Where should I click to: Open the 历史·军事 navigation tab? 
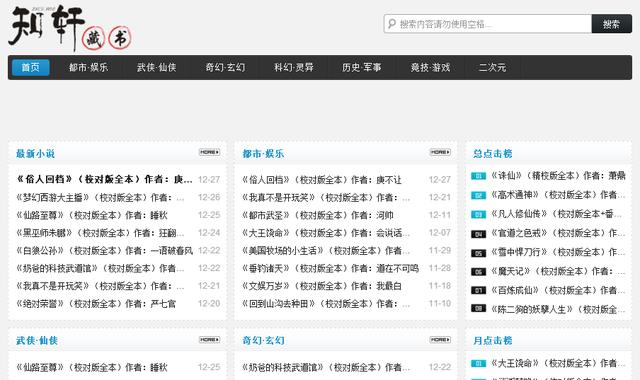pos(362,67)
